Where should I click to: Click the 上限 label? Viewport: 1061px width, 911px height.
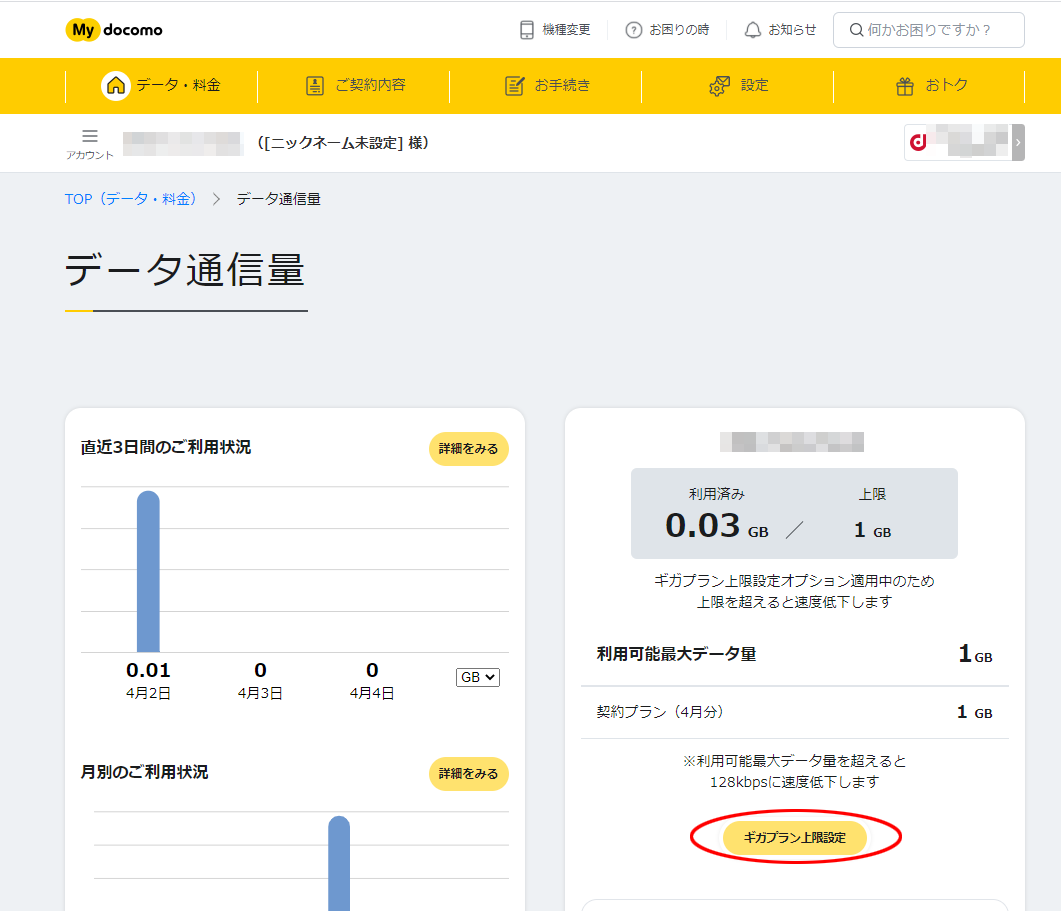coord(872,494)
